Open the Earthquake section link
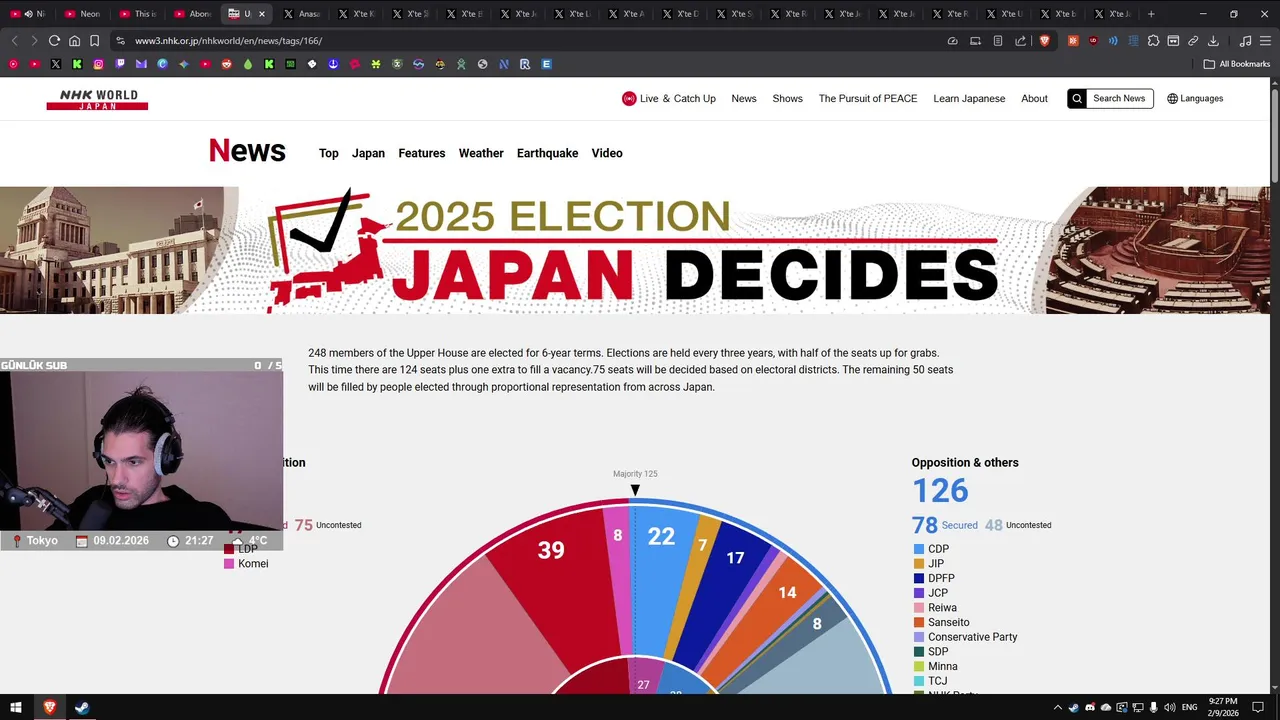Screen dimensions: 1280x720 pyautogui.click(x=547, y=153)
